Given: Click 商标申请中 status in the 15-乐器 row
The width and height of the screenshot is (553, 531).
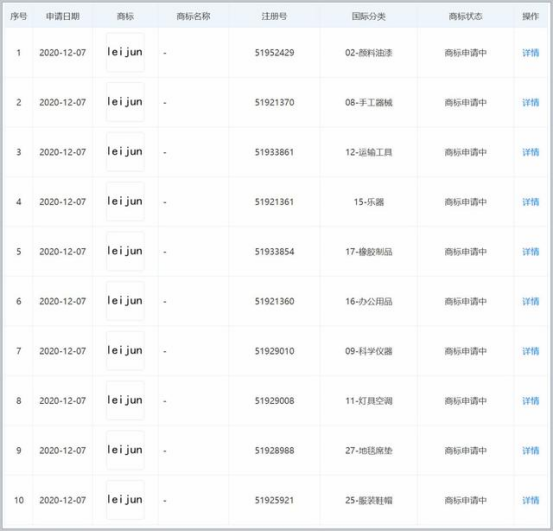Looking at the screenshot, I should (x=466, y=202).
